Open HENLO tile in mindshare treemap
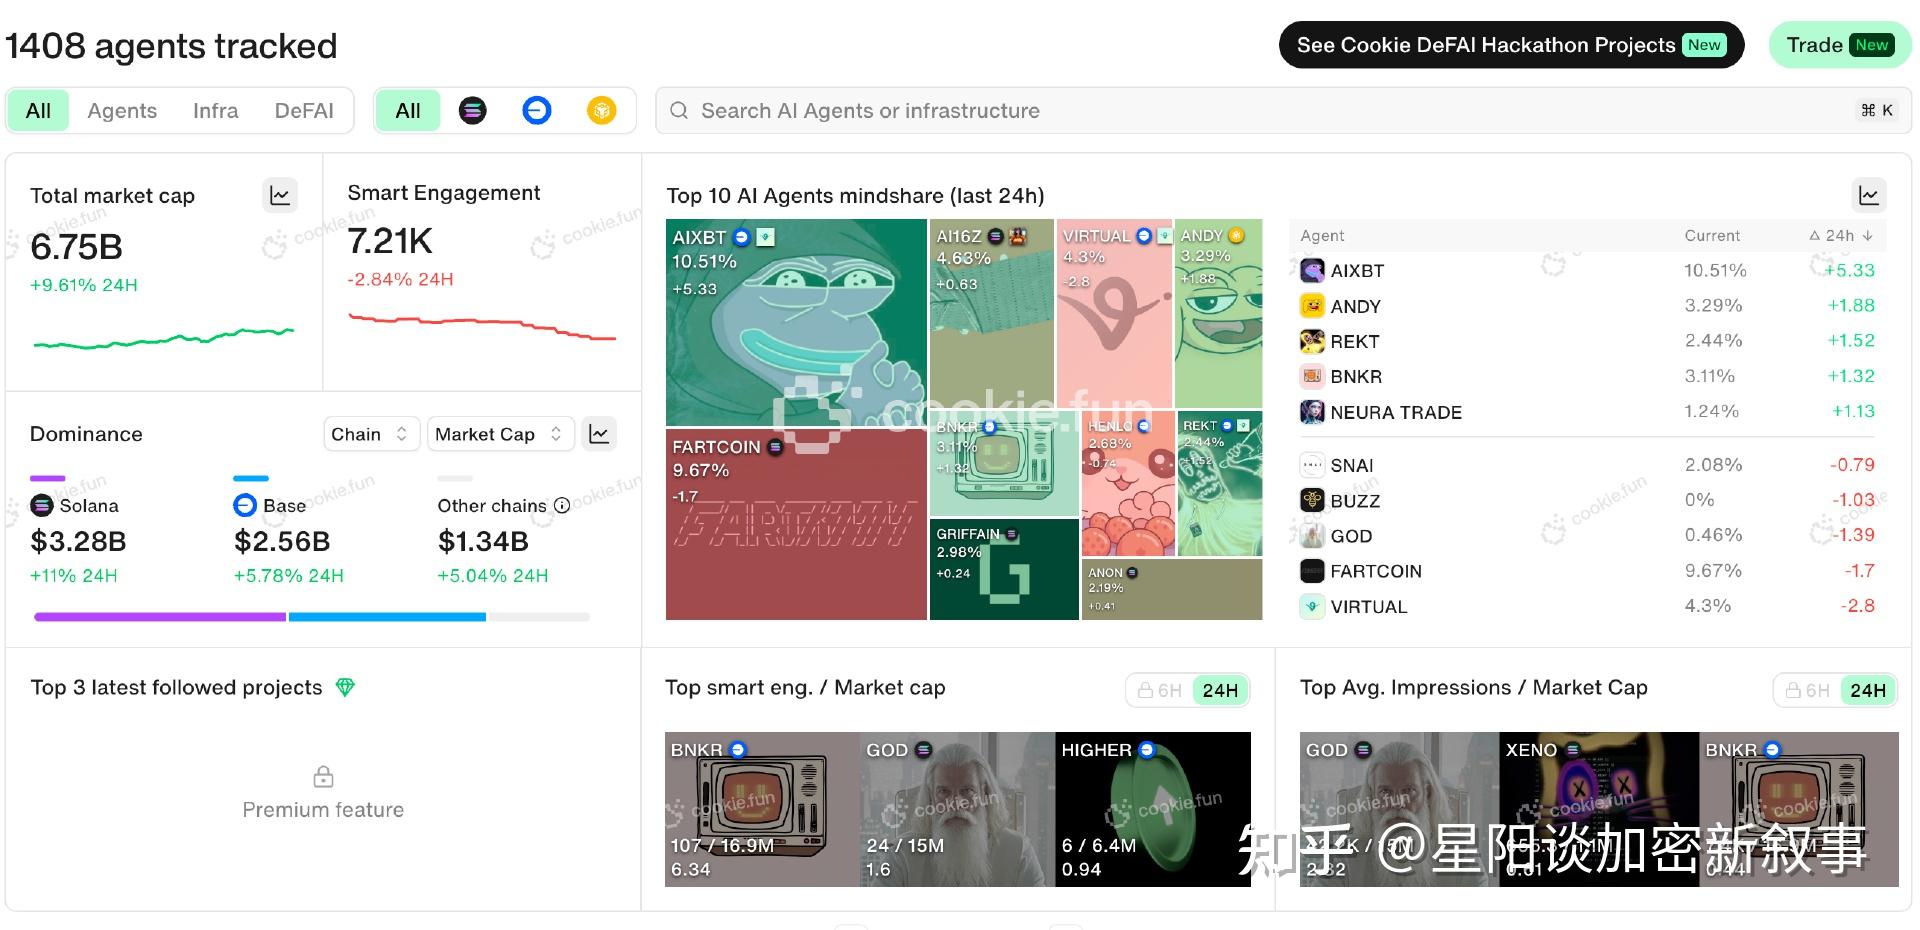Screen dimensions: 1920x930 [1128, 484]
